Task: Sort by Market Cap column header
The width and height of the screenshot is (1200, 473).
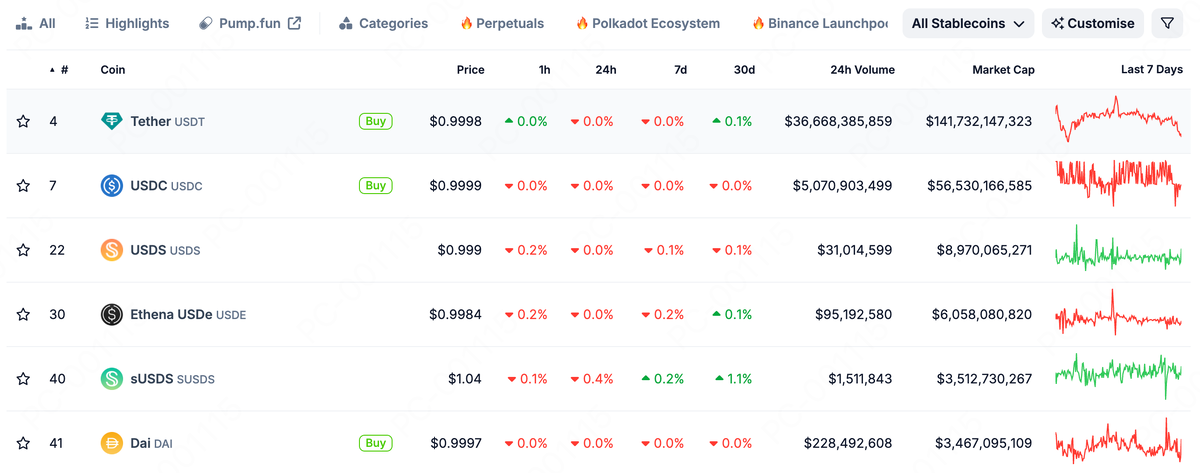Action: tap(1003, 70)
